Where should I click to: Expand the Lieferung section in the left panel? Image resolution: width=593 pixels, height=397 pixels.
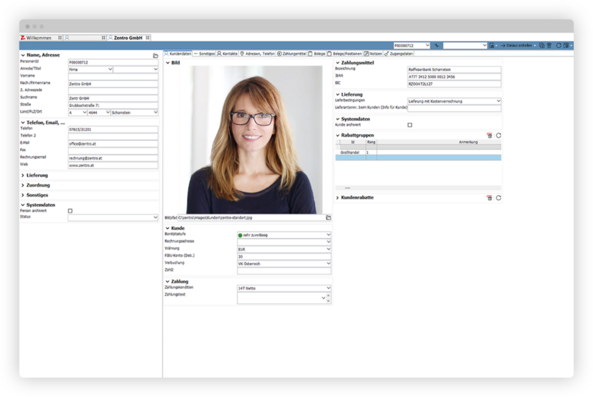point(23,175)
